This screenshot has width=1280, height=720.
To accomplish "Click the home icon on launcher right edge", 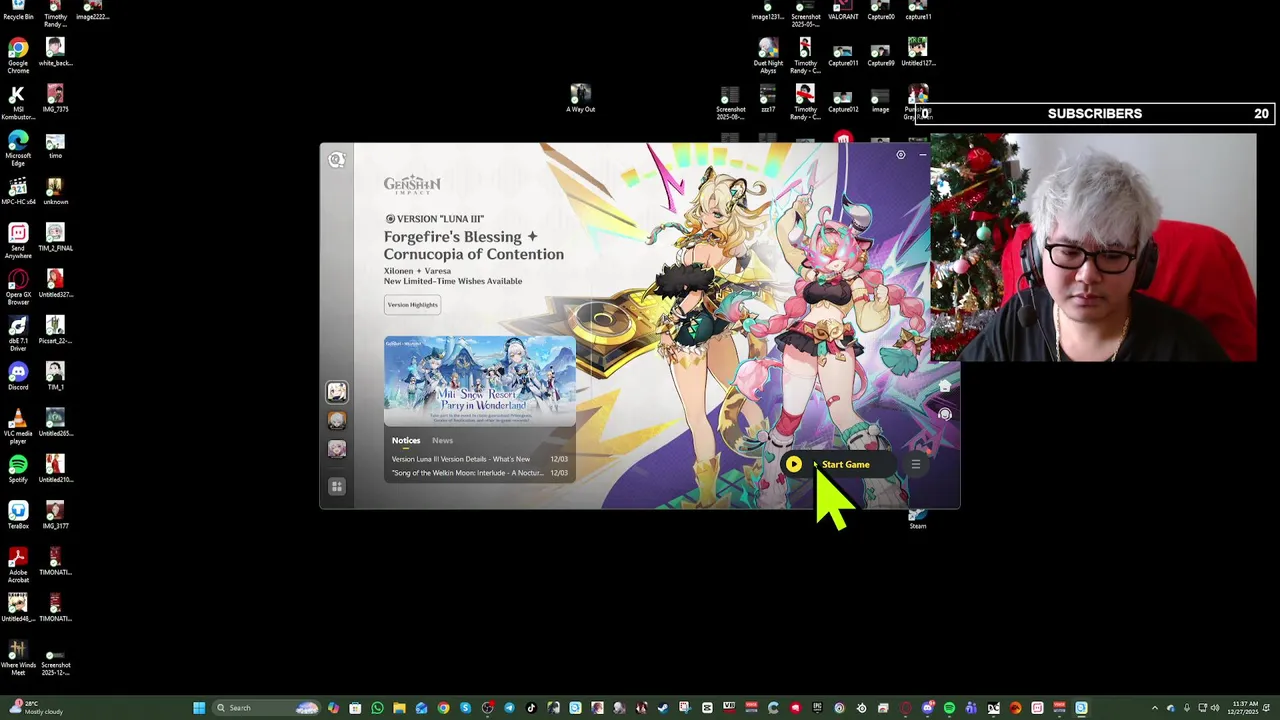I will (x=945, y=385).
